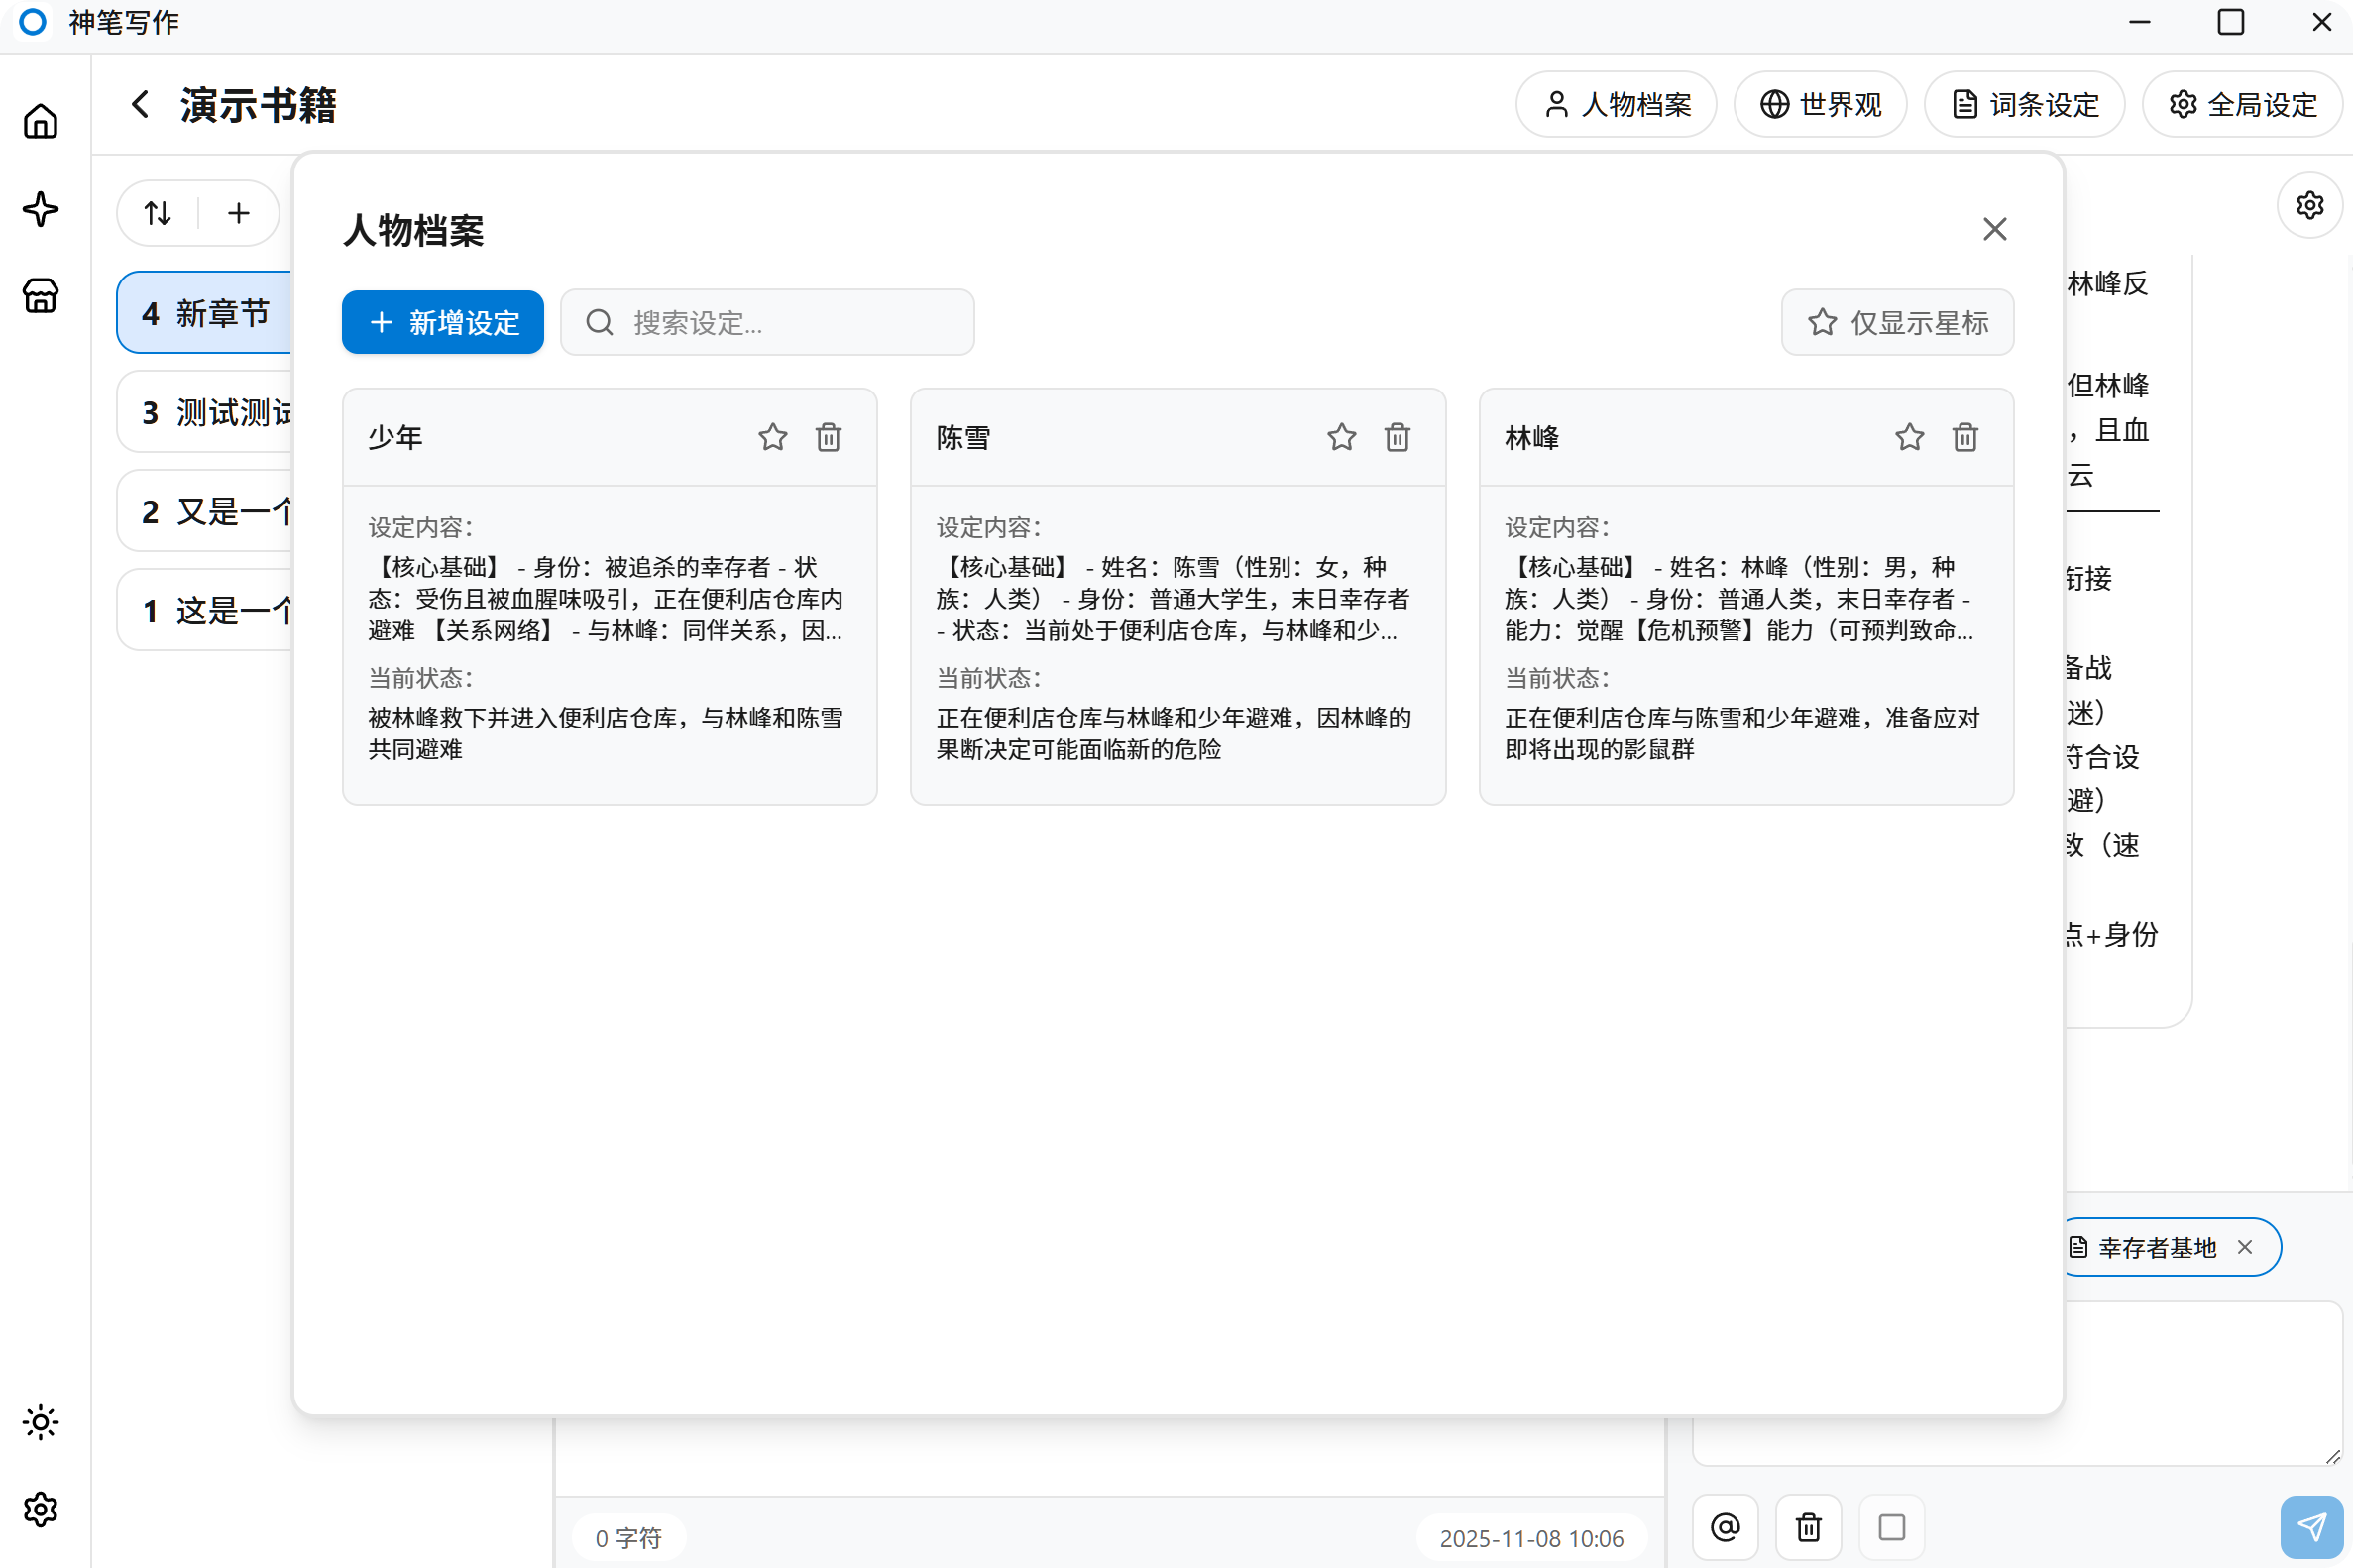Open the 世界观 tab
The image size is (2353, 1568).
point(1820,104)
